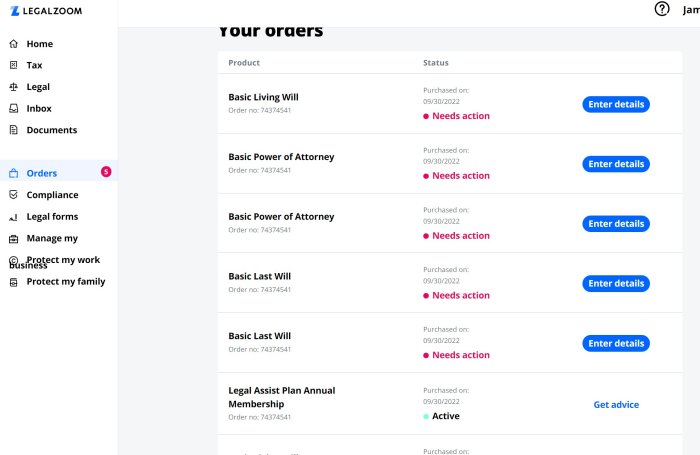Screen dimensions: 700x455
Task: Open Inbox from the sidebar
Action: (39, 109)
